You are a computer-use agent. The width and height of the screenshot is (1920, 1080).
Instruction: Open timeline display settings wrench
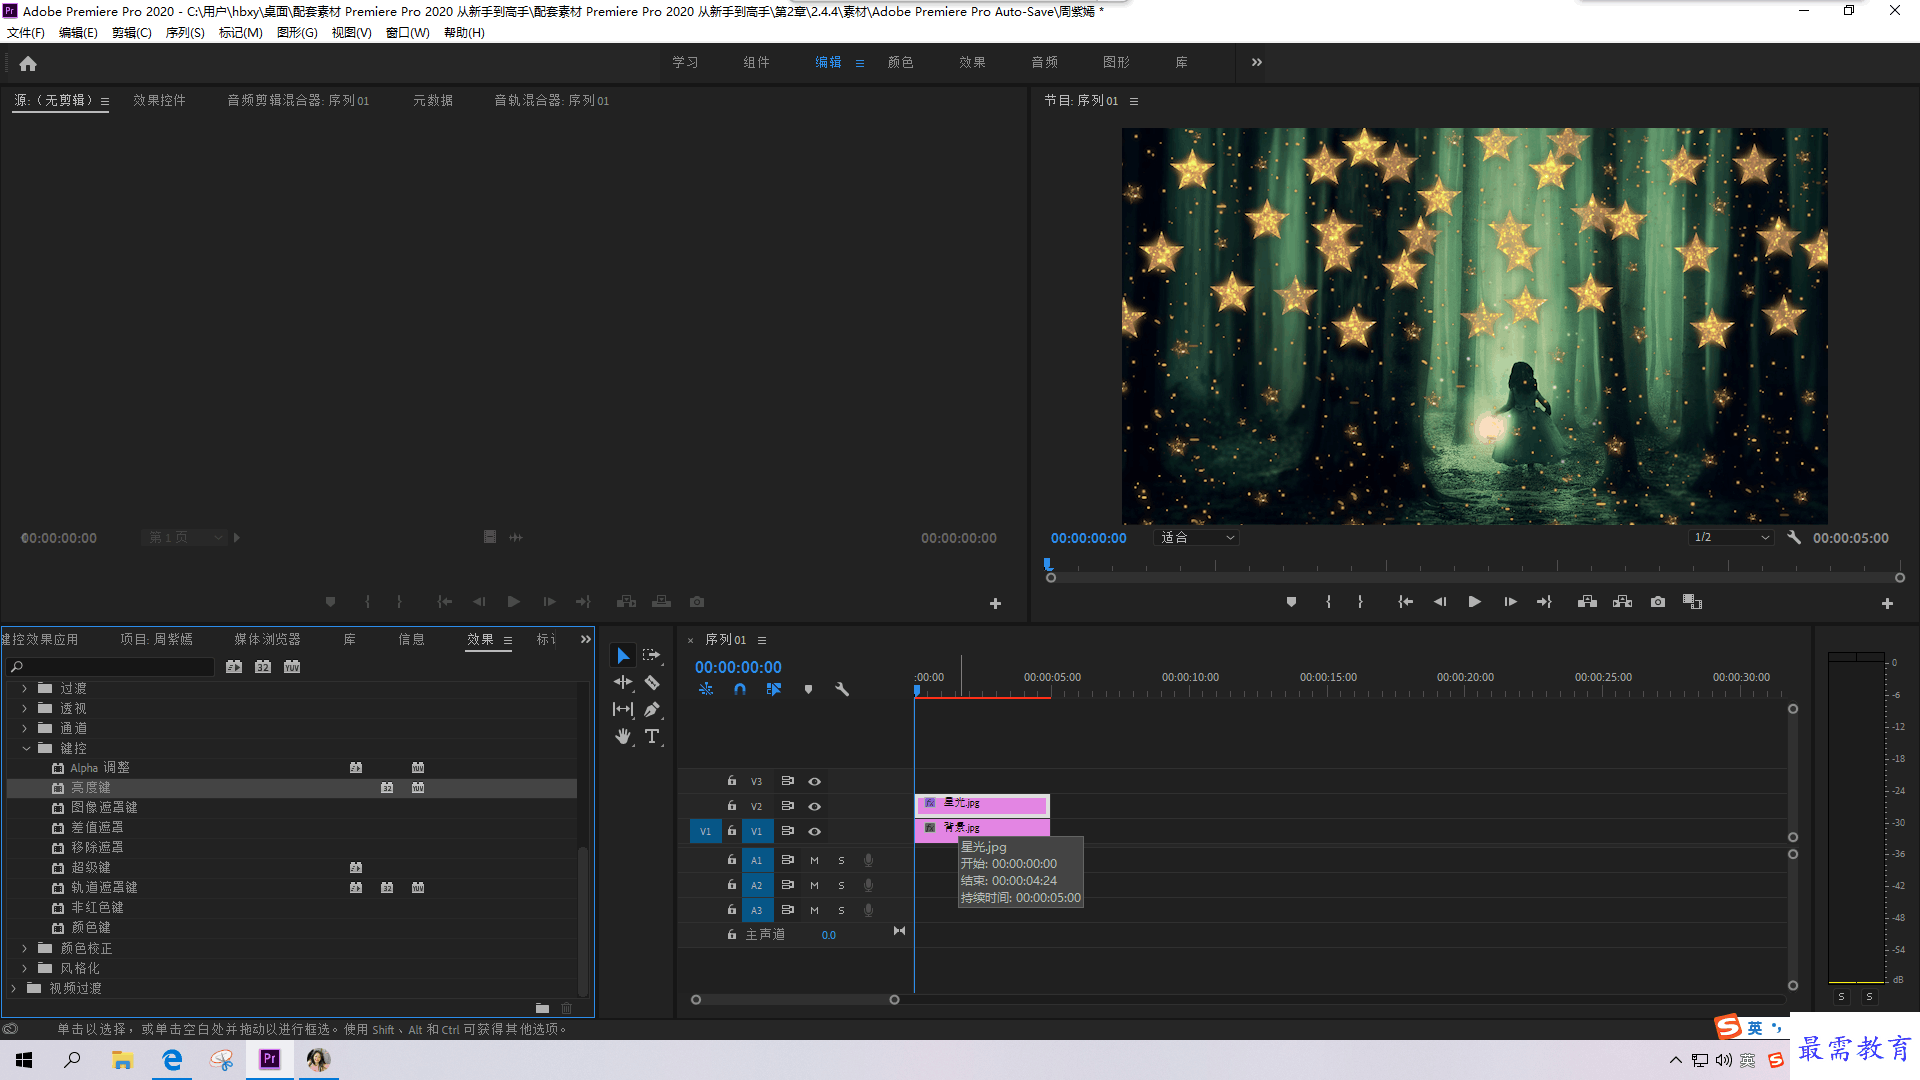[x=842, y=689]
